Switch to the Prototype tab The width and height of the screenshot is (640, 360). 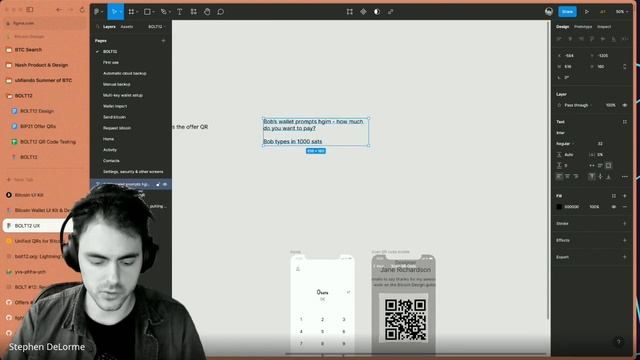(x=583, y=27)
